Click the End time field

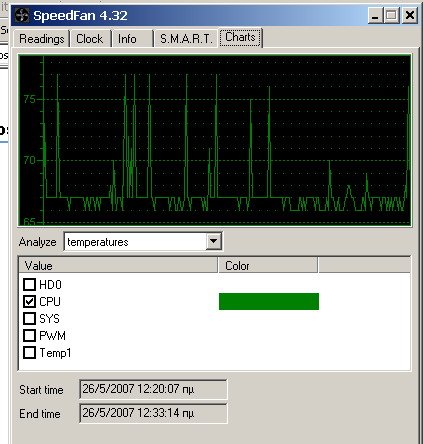click(153, 413)
